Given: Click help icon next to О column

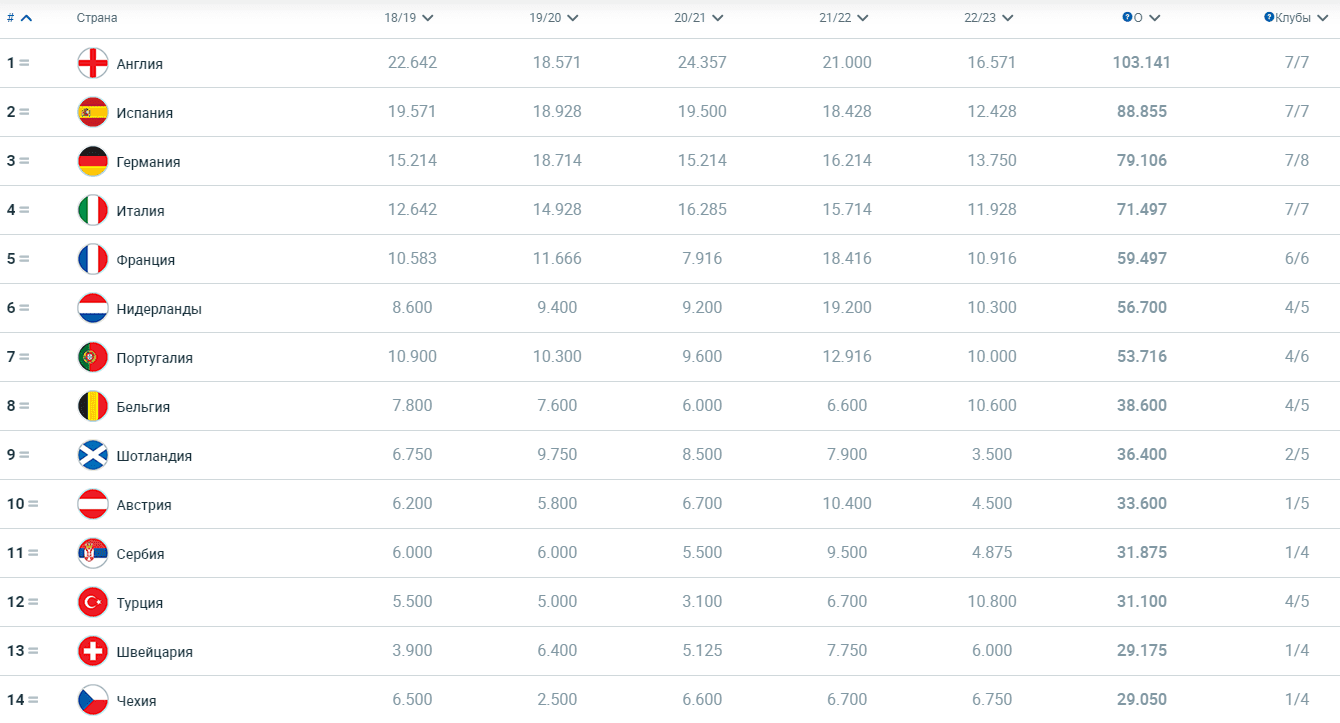Looking at the screenshot, I should [x=1127, y=18].
